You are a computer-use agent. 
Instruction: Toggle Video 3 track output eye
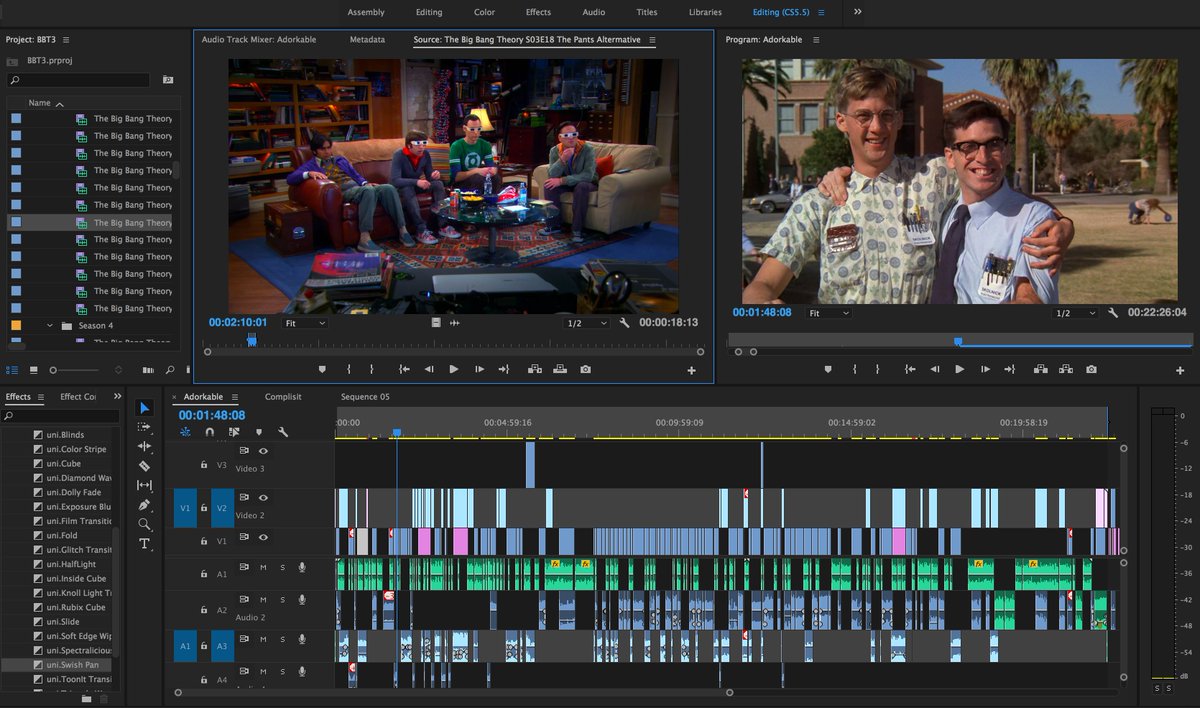[x=263, y=451]
